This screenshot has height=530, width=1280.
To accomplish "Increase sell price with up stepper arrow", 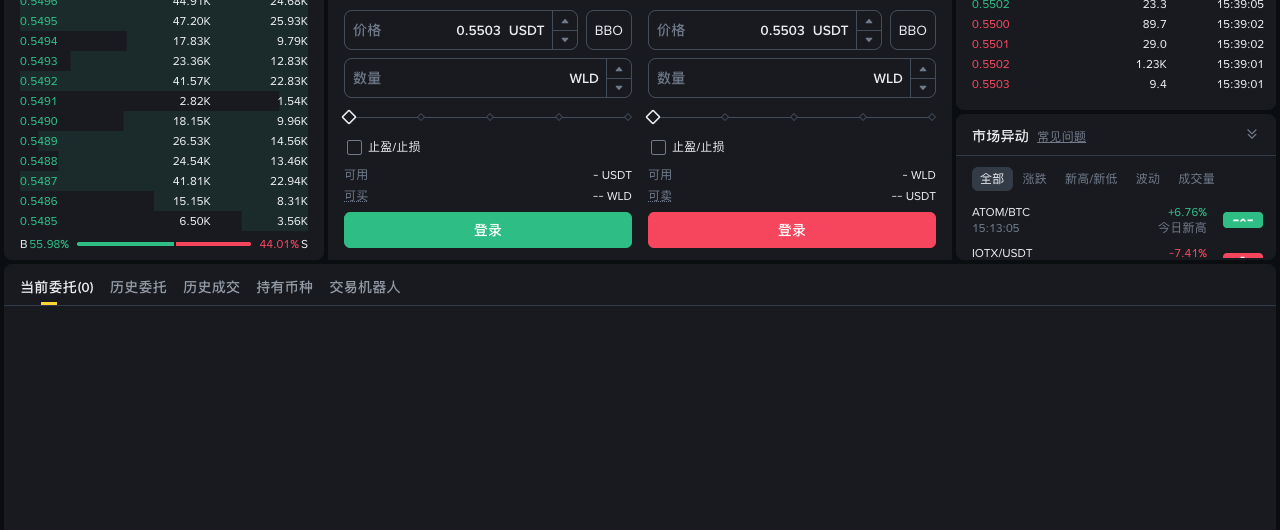I will (x=869, y=21).
